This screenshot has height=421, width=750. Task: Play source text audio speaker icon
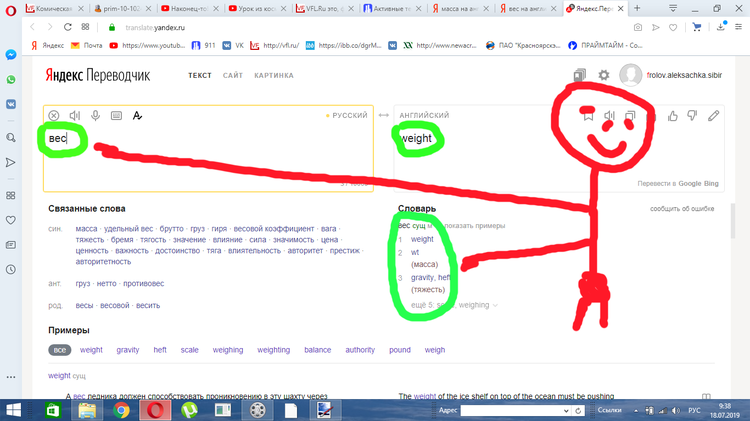click(75, 115)
